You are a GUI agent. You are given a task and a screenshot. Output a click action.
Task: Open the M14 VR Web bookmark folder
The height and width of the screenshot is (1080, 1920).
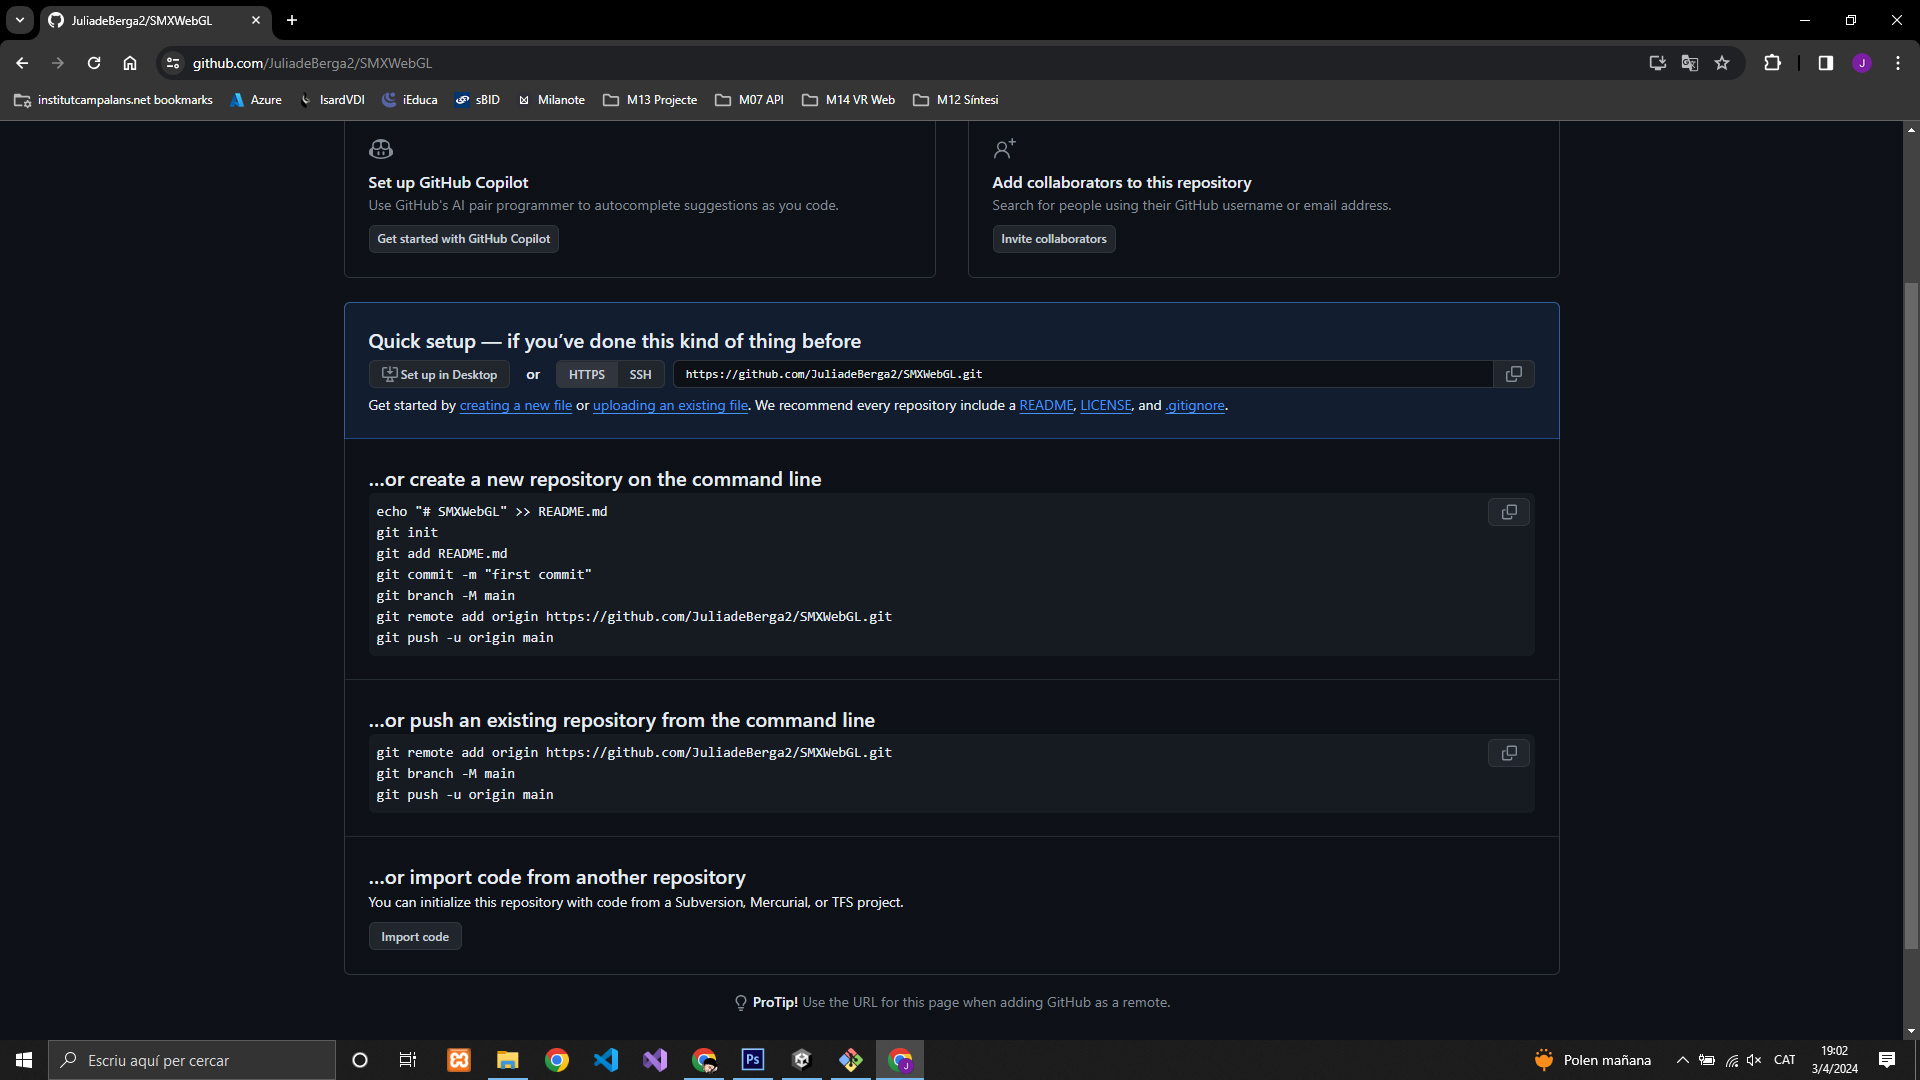coord(849,100)
